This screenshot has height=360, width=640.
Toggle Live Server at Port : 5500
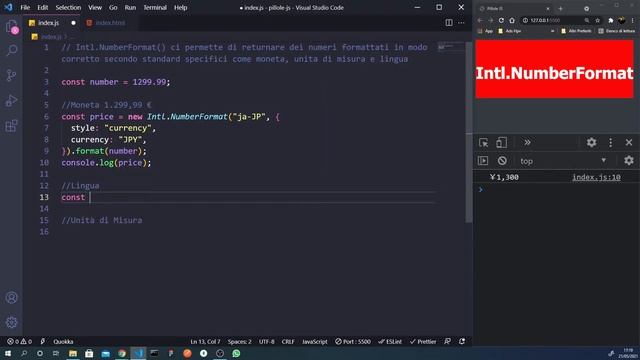[x=353, y=342]
